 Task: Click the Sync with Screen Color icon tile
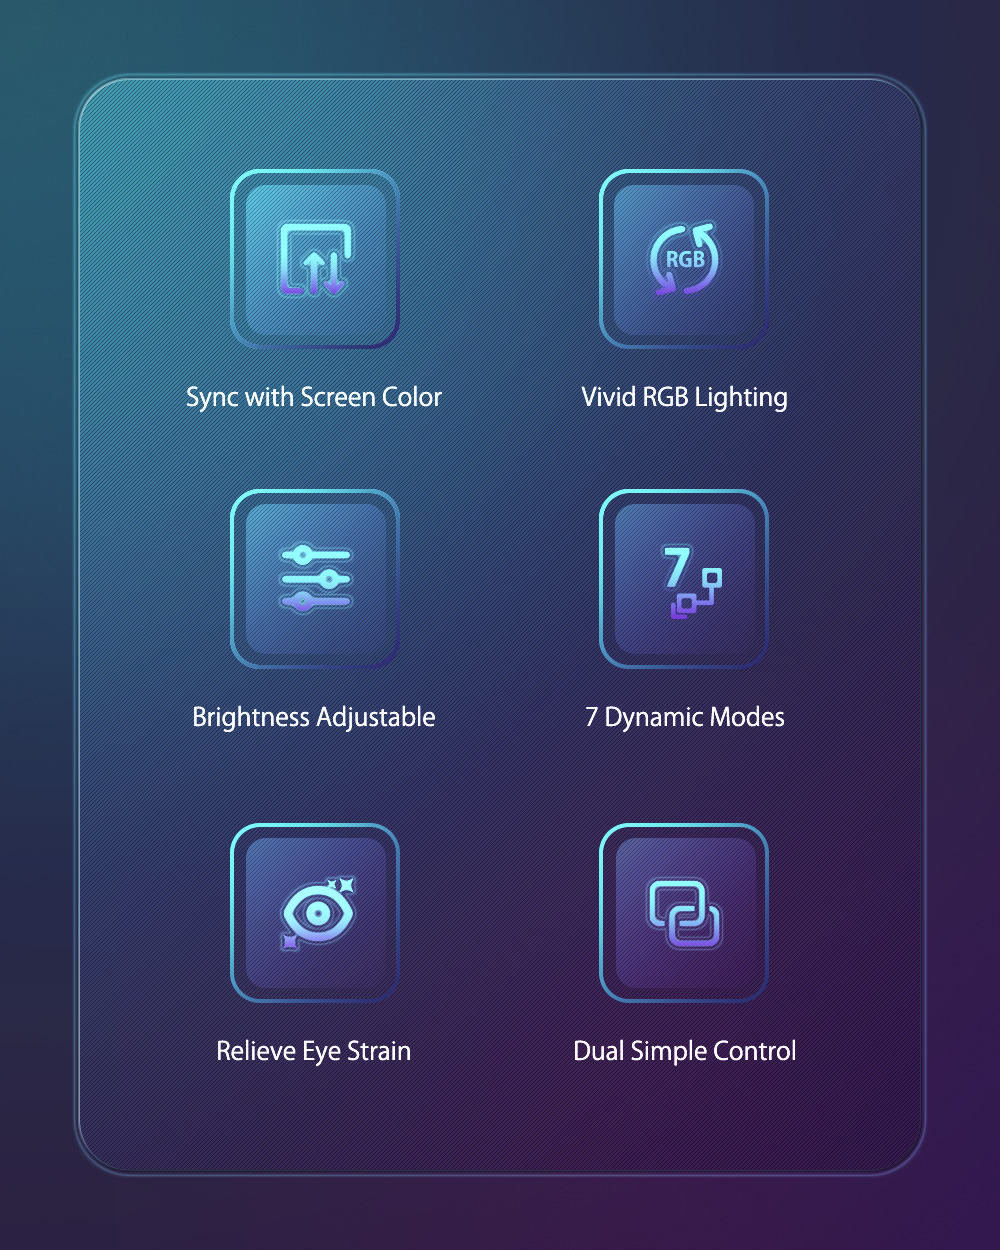[x=315, y=259]
